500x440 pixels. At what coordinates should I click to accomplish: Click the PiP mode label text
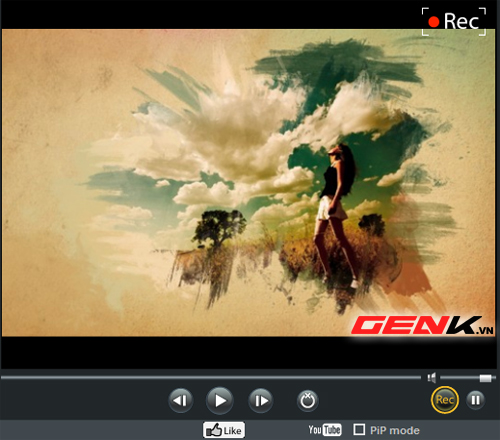pos(395,430)
